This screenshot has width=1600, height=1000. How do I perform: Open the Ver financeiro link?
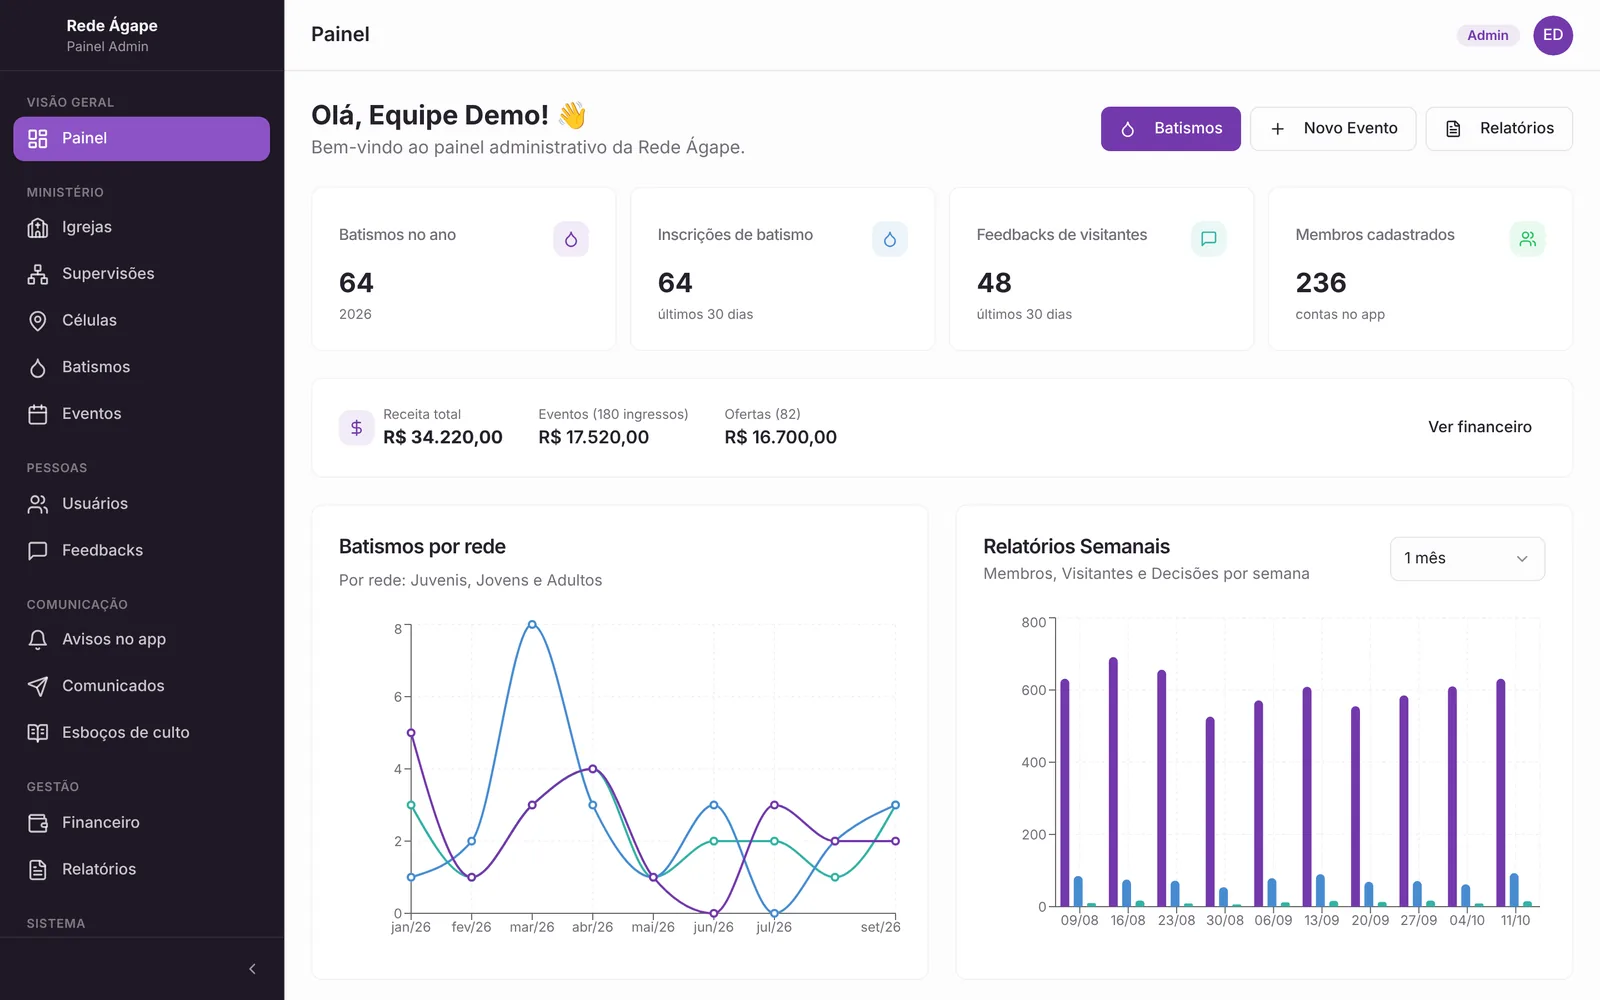(1480, 427)
